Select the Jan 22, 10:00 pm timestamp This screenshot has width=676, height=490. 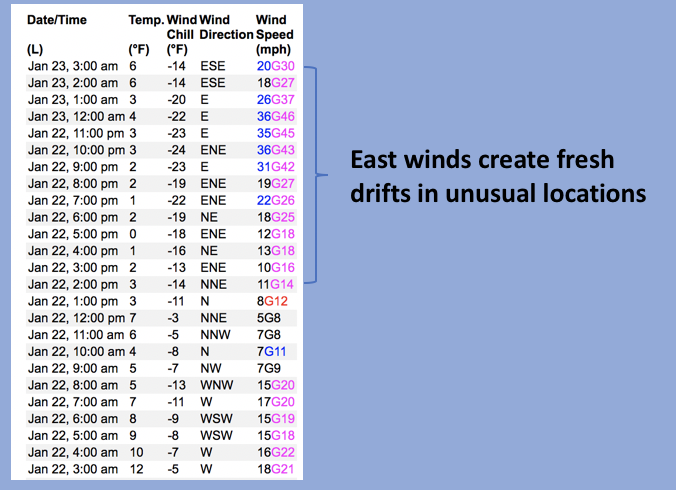[x=75, y=150]
